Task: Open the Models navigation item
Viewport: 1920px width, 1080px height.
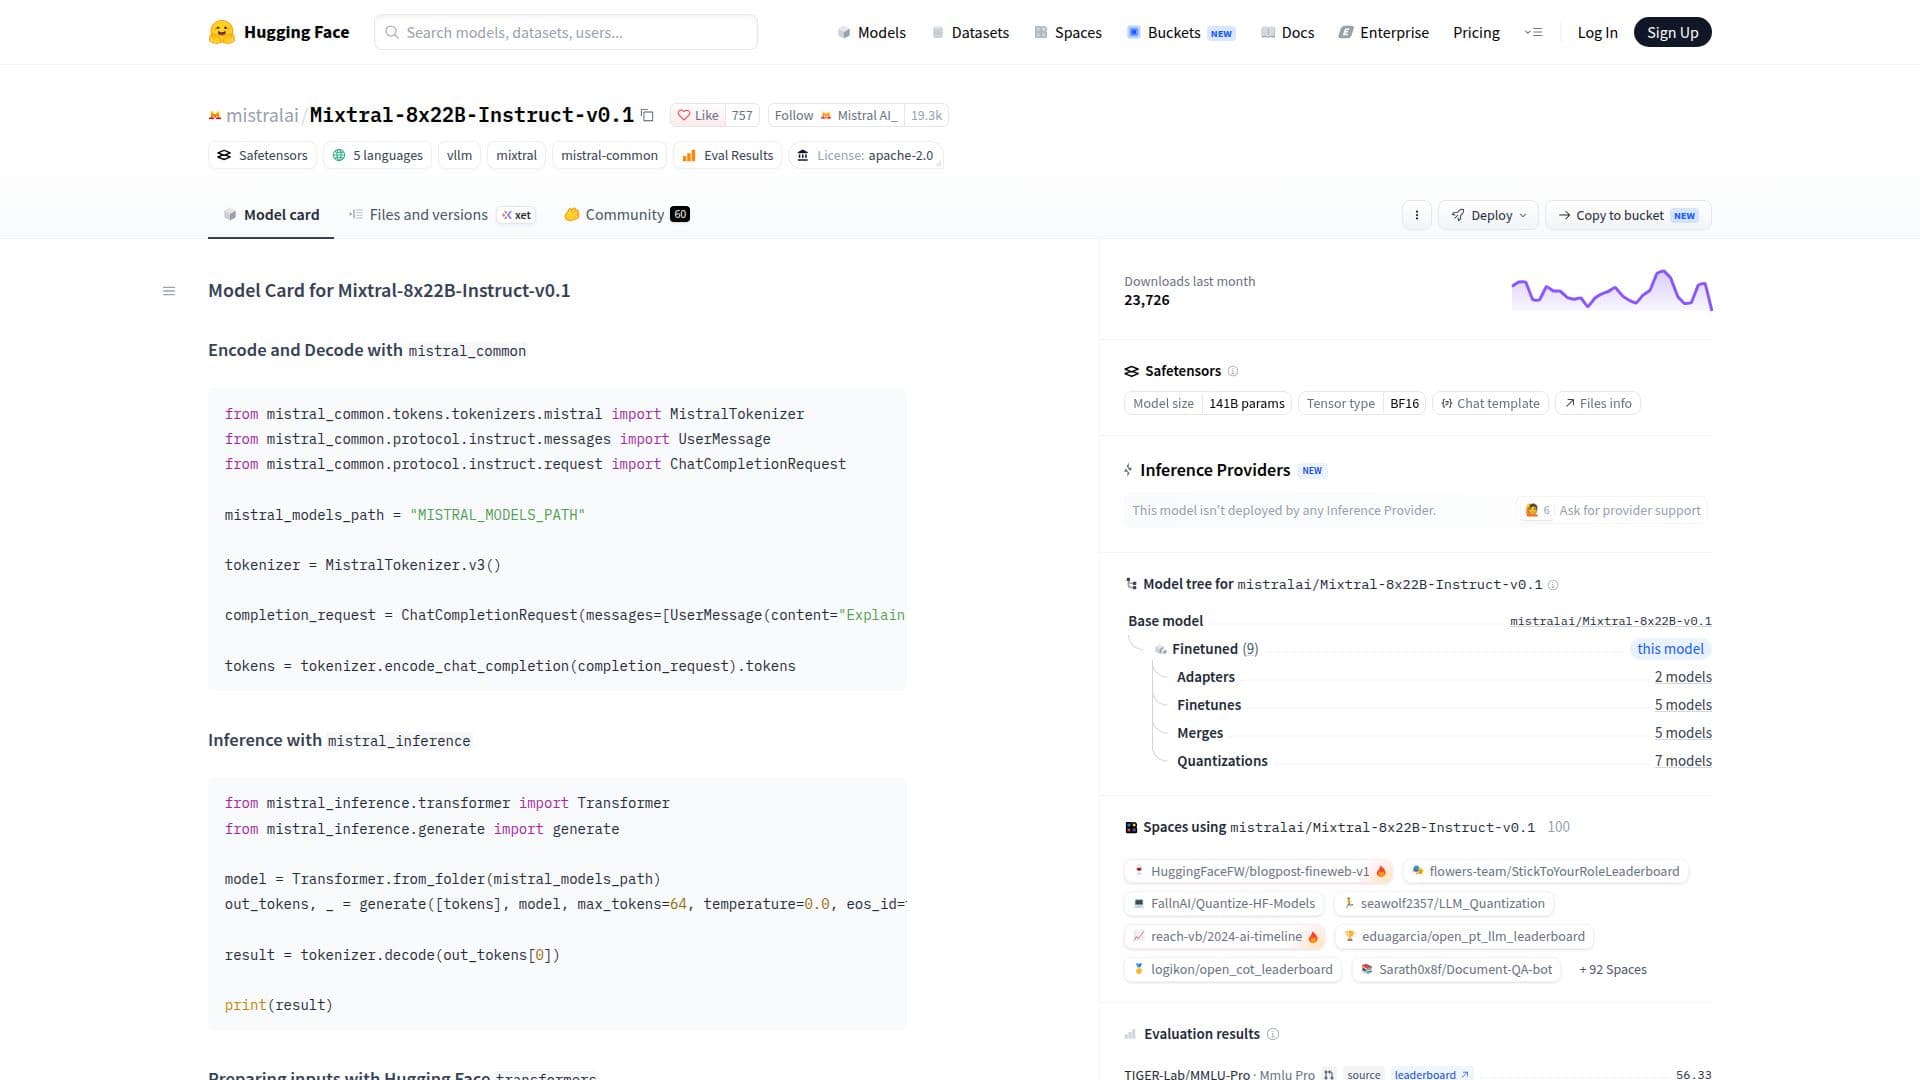Action: coord(871,32)
